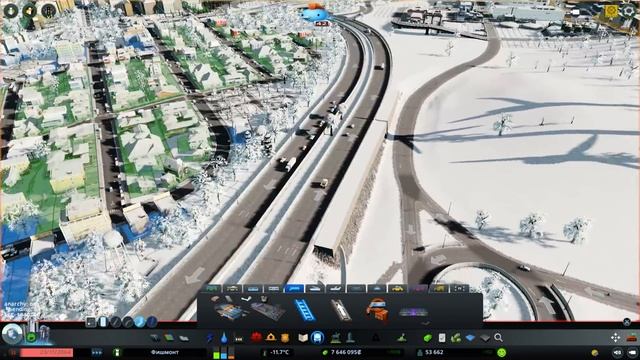This screenshot has height=360, width=640.
Task: Toggle the dark-blue round mod button
Action: point(152,322)
